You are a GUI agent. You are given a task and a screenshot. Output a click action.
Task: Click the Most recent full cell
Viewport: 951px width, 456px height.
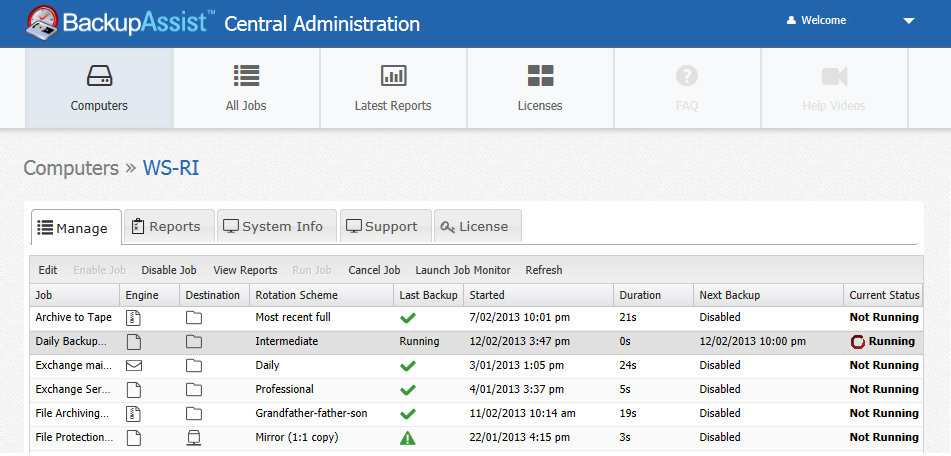point(293,317)
